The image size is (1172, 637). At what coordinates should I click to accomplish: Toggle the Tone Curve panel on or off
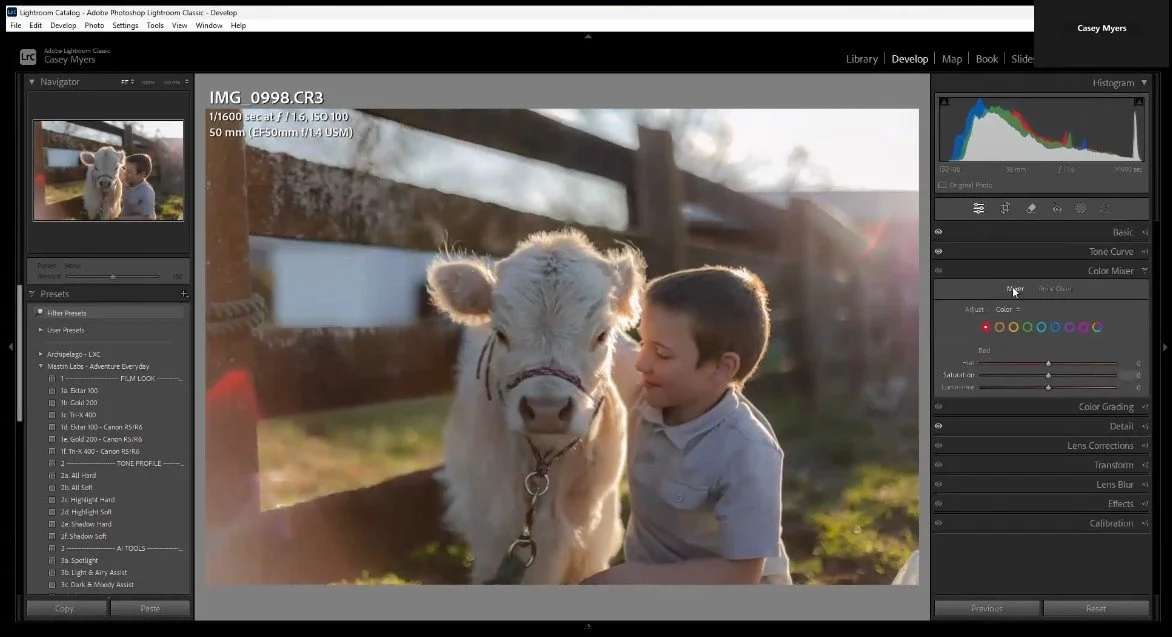(938, 251)
